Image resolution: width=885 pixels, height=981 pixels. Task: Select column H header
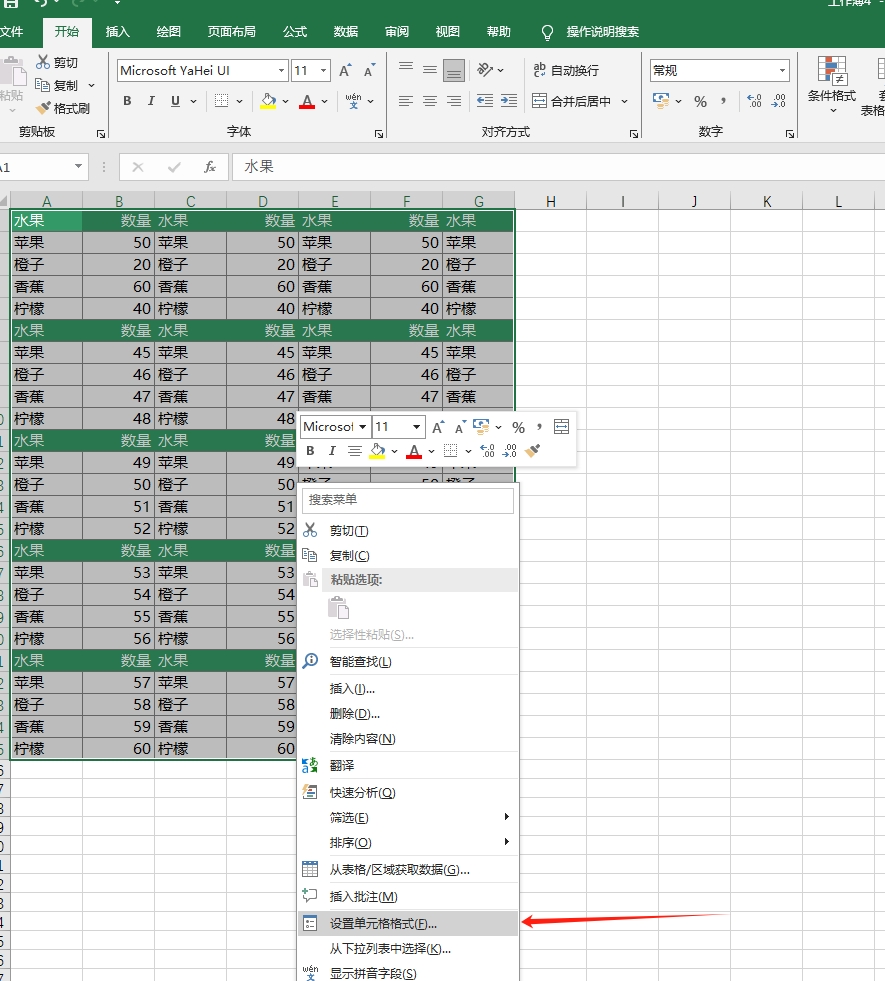[550, 201]
